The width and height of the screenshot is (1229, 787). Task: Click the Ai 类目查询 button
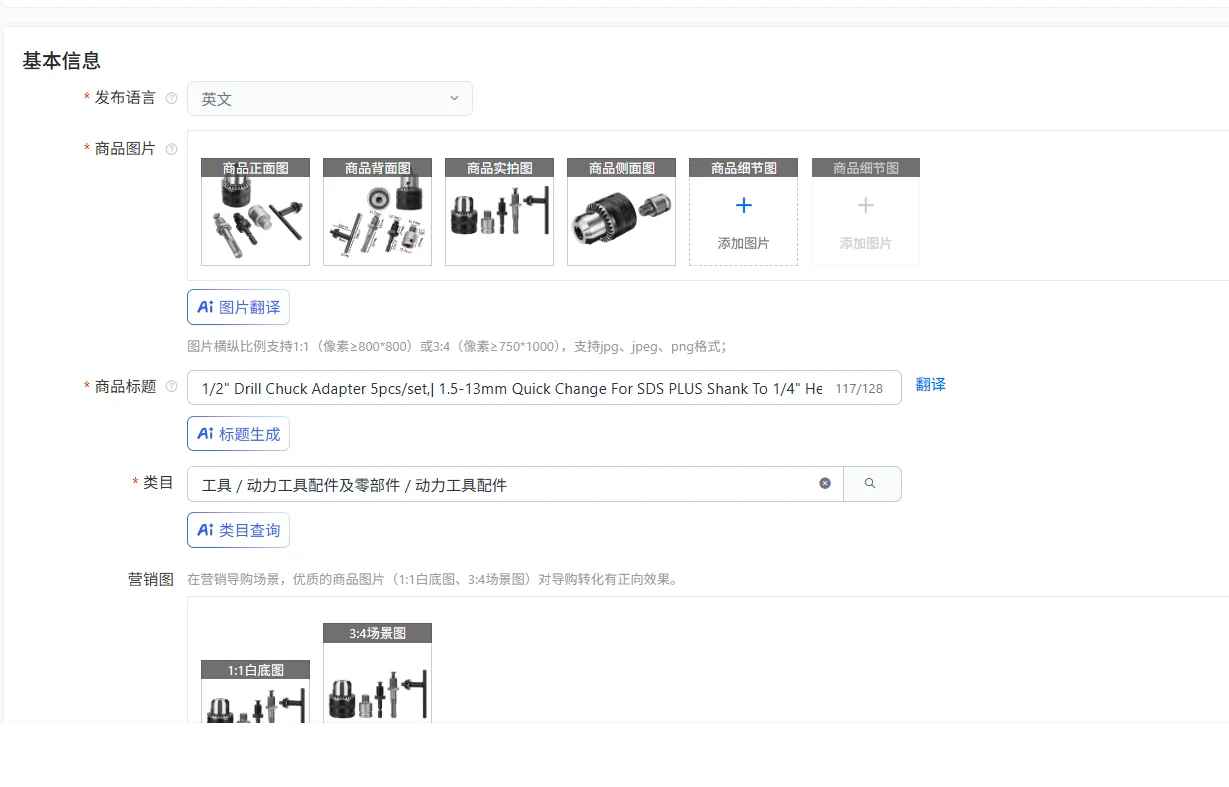[238, 530]
